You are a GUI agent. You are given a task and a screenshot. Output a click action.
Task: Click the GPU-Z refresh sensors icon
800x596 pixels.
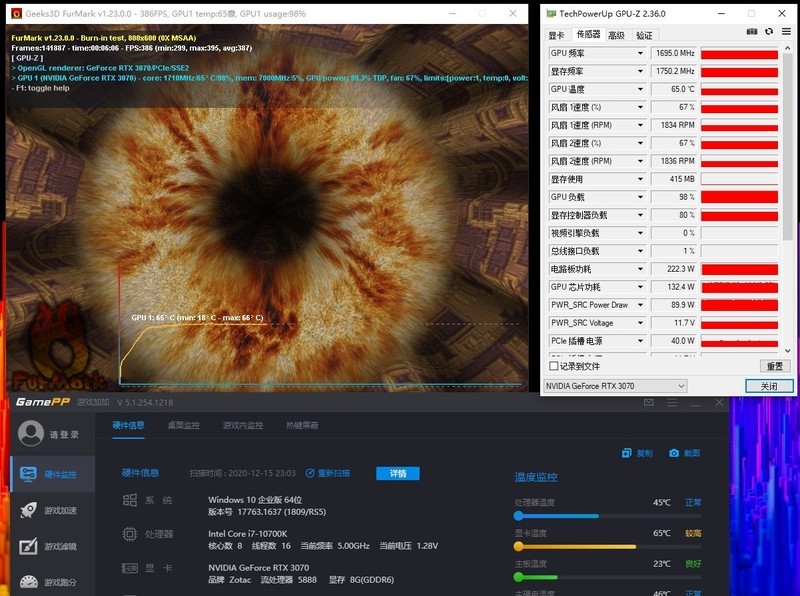coord(769,31)
